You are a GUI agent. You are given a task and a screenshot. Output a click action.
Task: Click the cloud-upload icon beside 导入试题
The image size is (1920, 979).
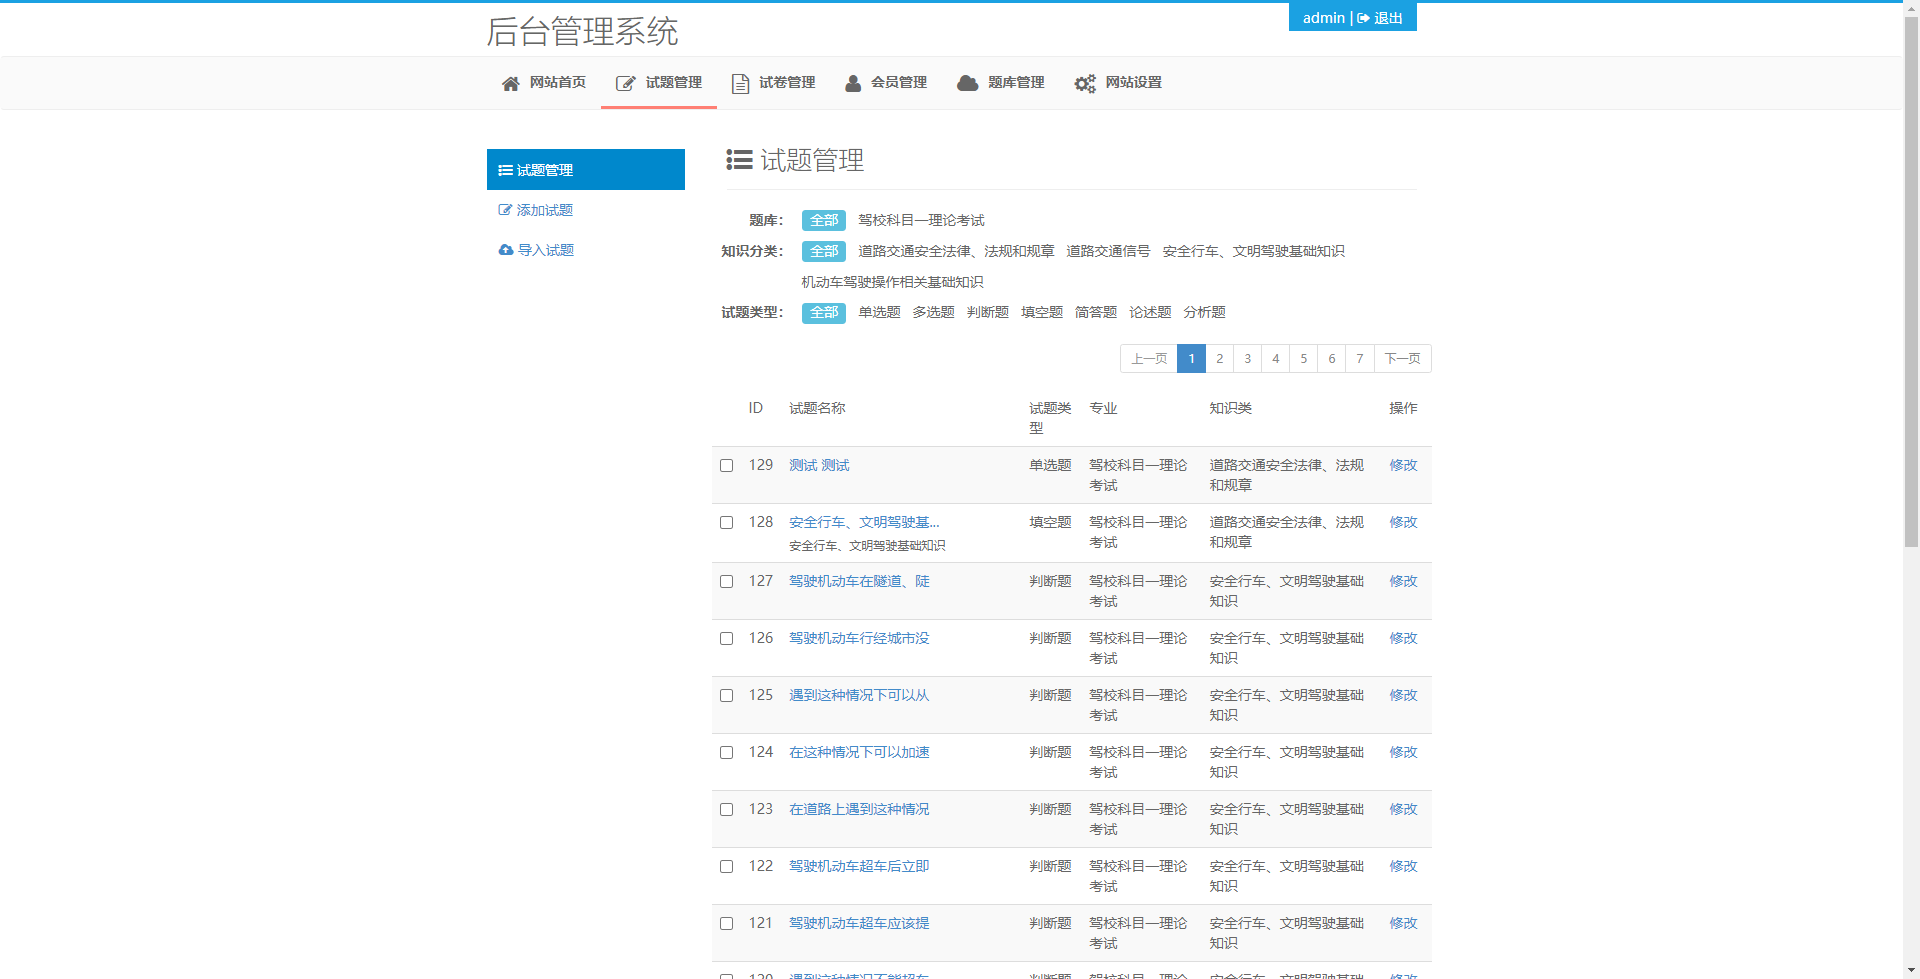point(506,250)
